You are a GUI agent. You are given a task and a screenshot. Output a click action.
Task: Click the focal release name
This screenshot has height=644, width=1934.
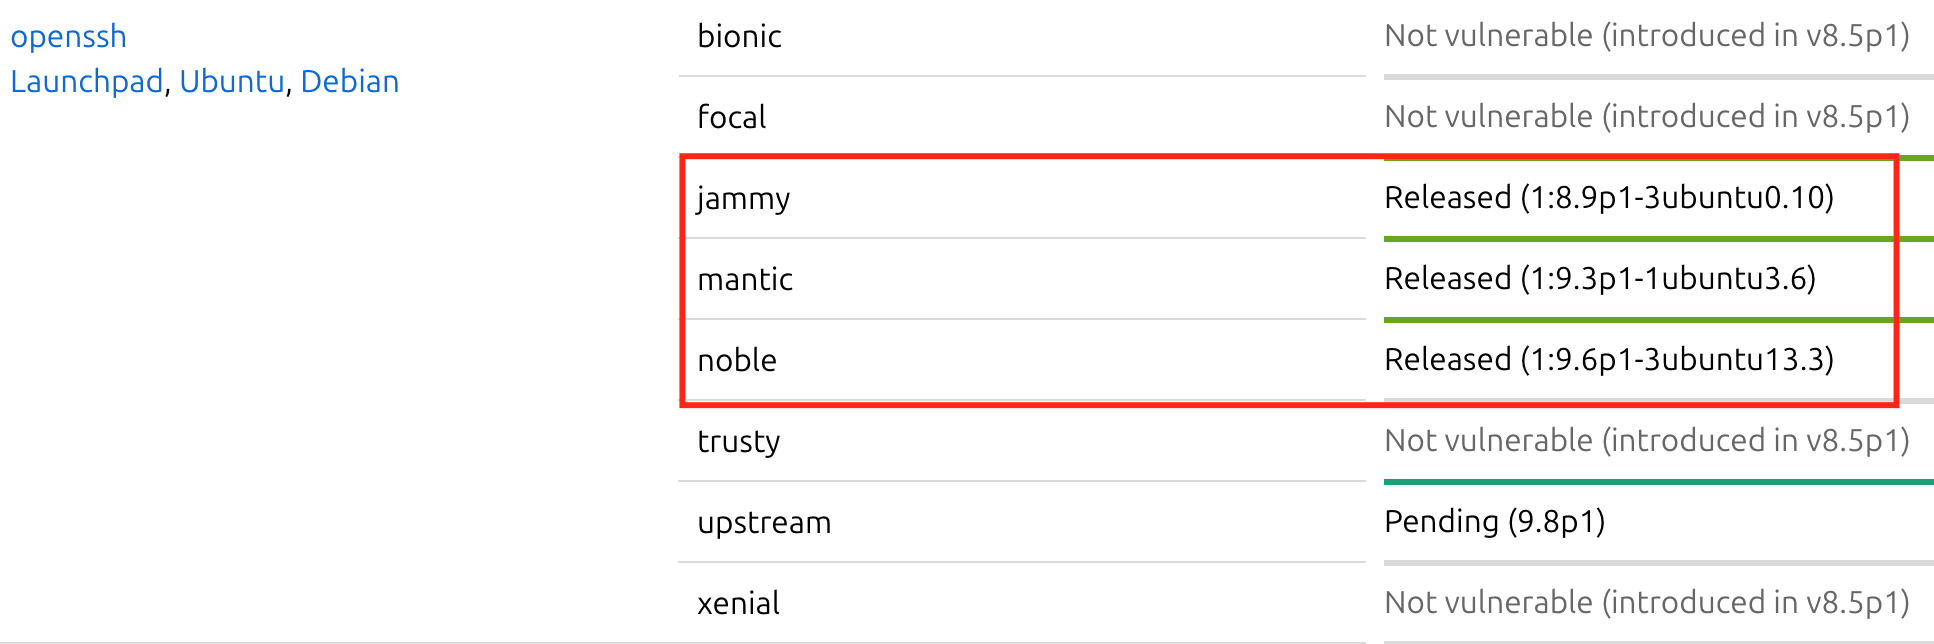coord(731,118)
